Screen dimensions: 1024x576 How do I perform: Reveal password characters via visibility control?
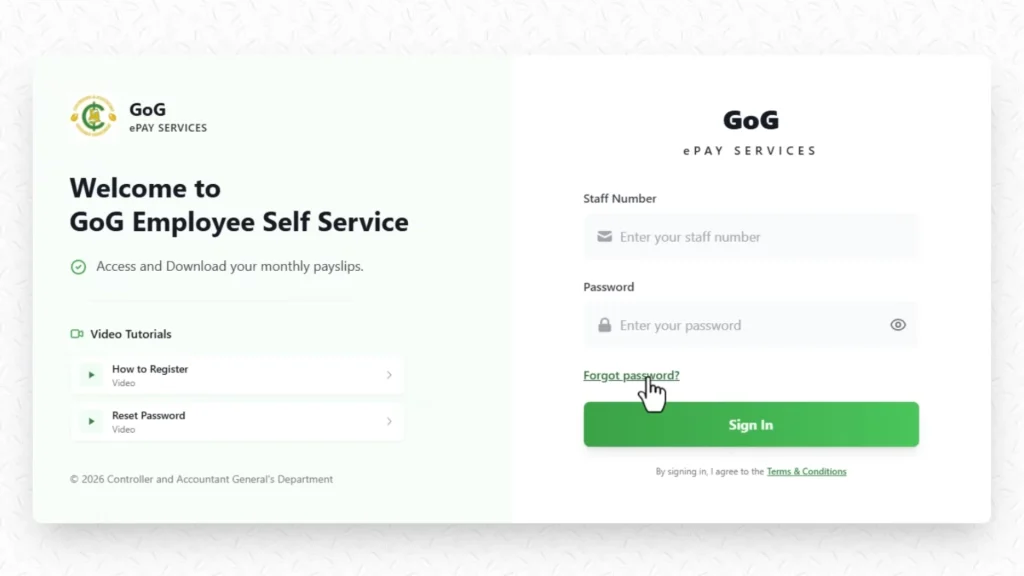[x=897, y=325]
